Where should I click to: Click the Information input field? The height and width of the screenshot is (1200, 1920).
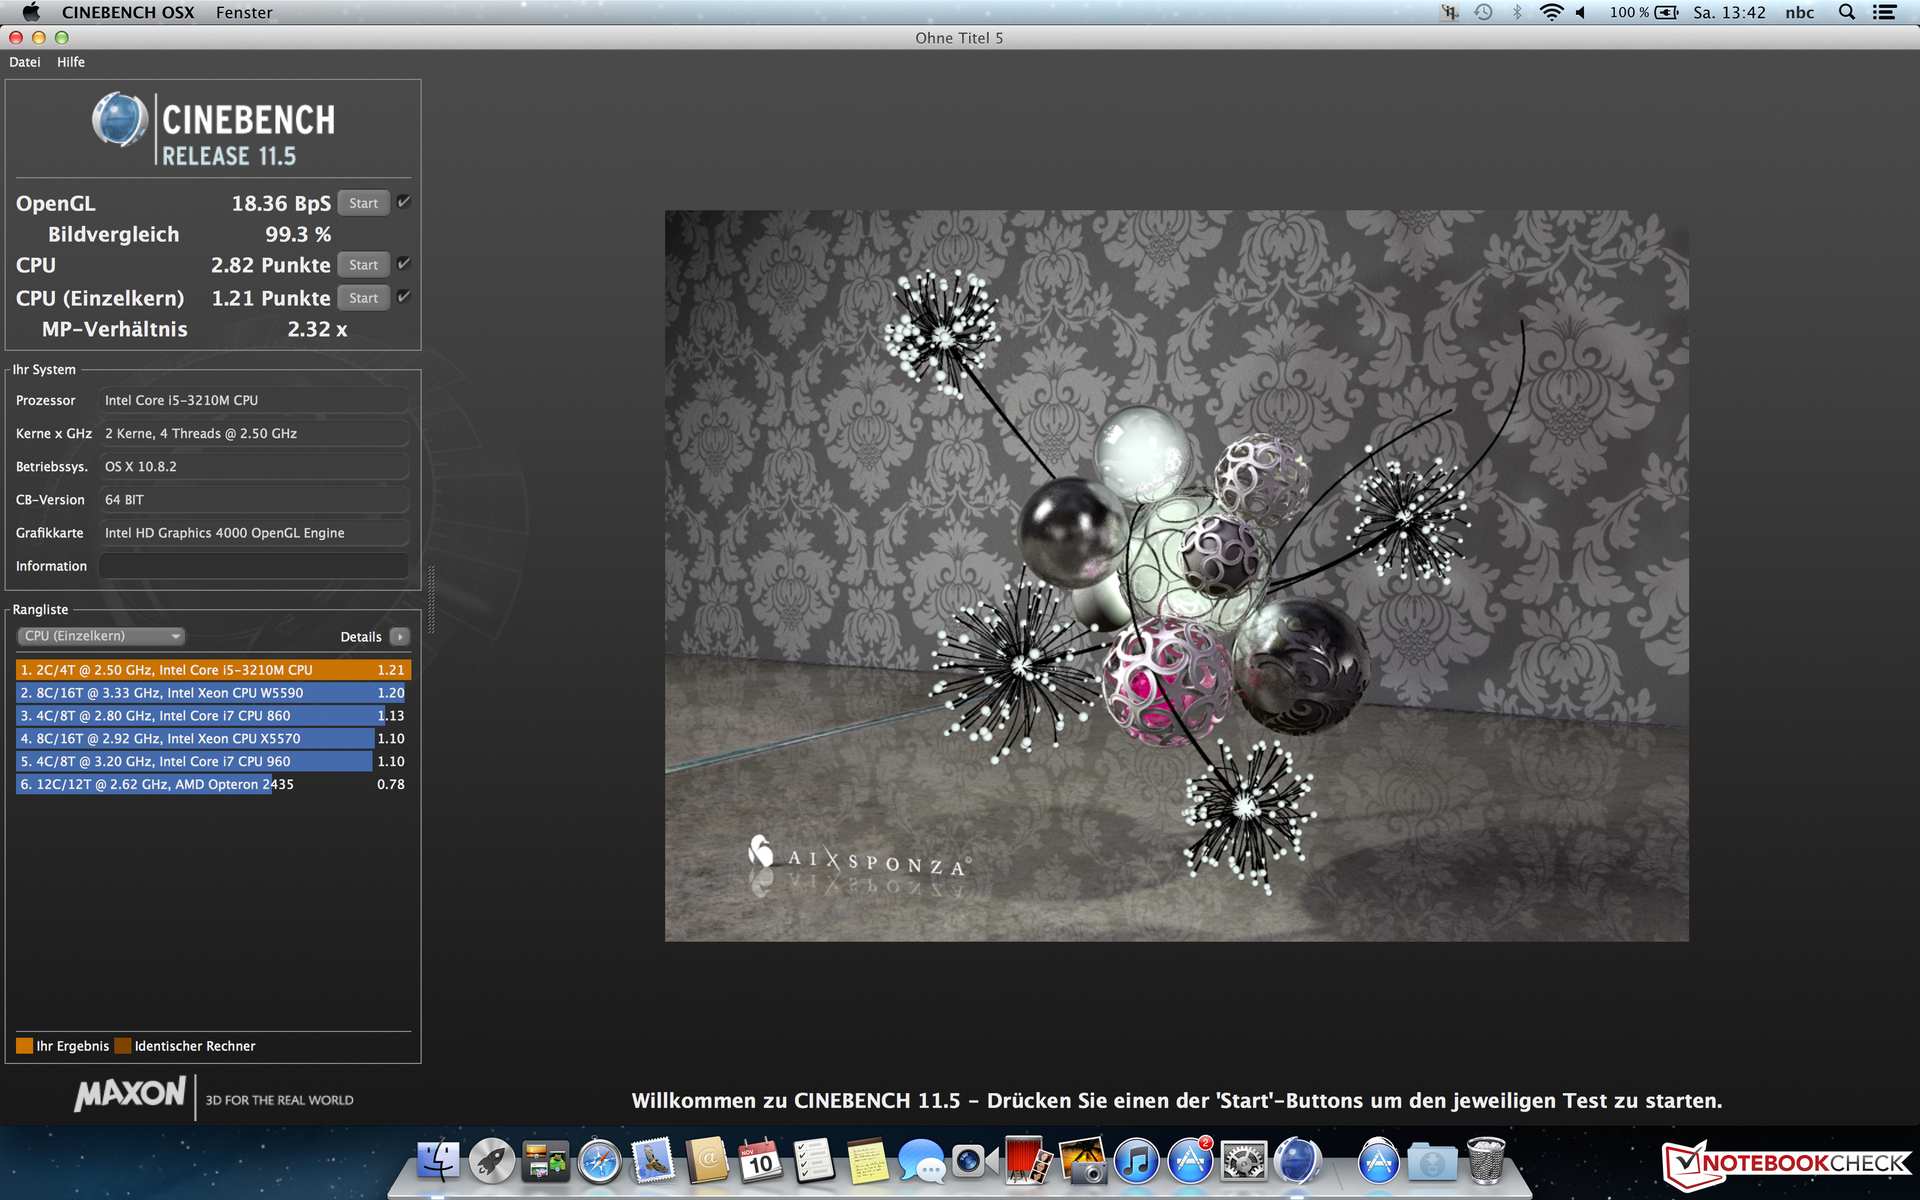pos(254,566)
